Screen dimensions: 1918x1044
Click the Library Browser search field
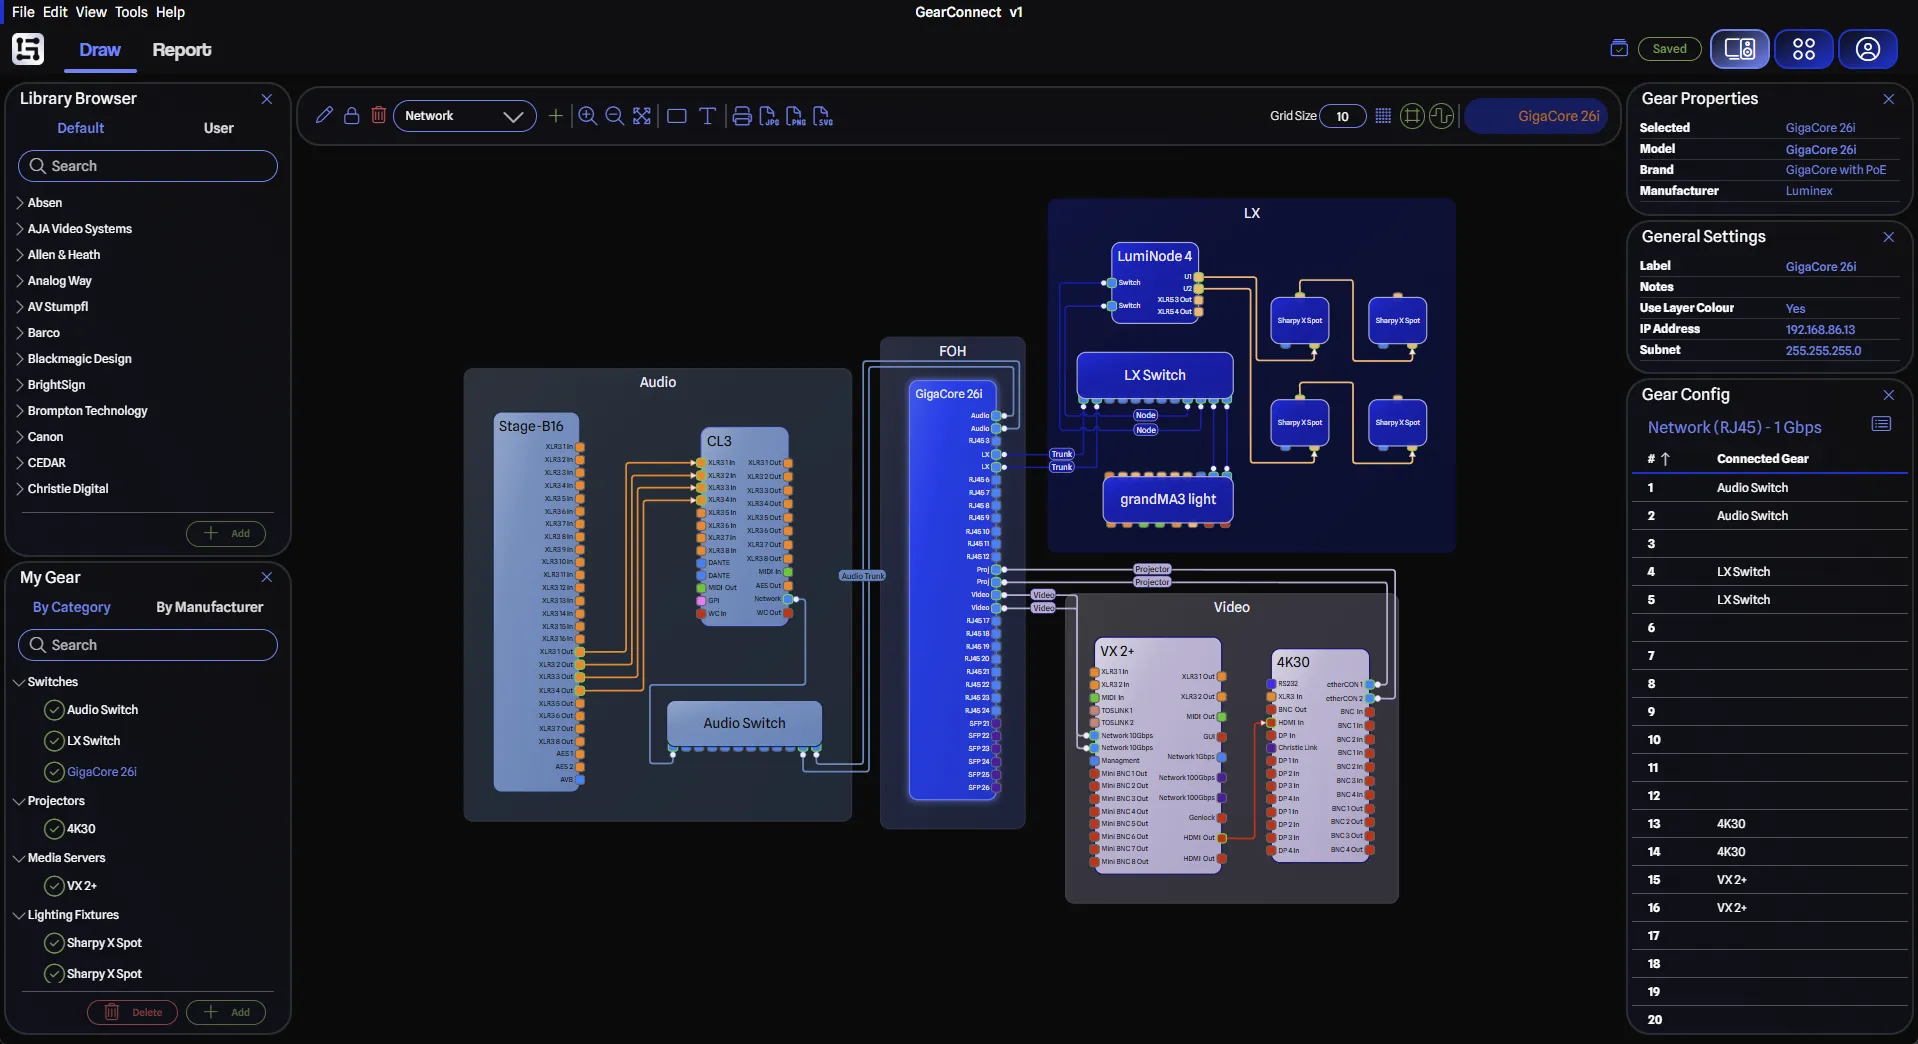click(x=148, y=166)
